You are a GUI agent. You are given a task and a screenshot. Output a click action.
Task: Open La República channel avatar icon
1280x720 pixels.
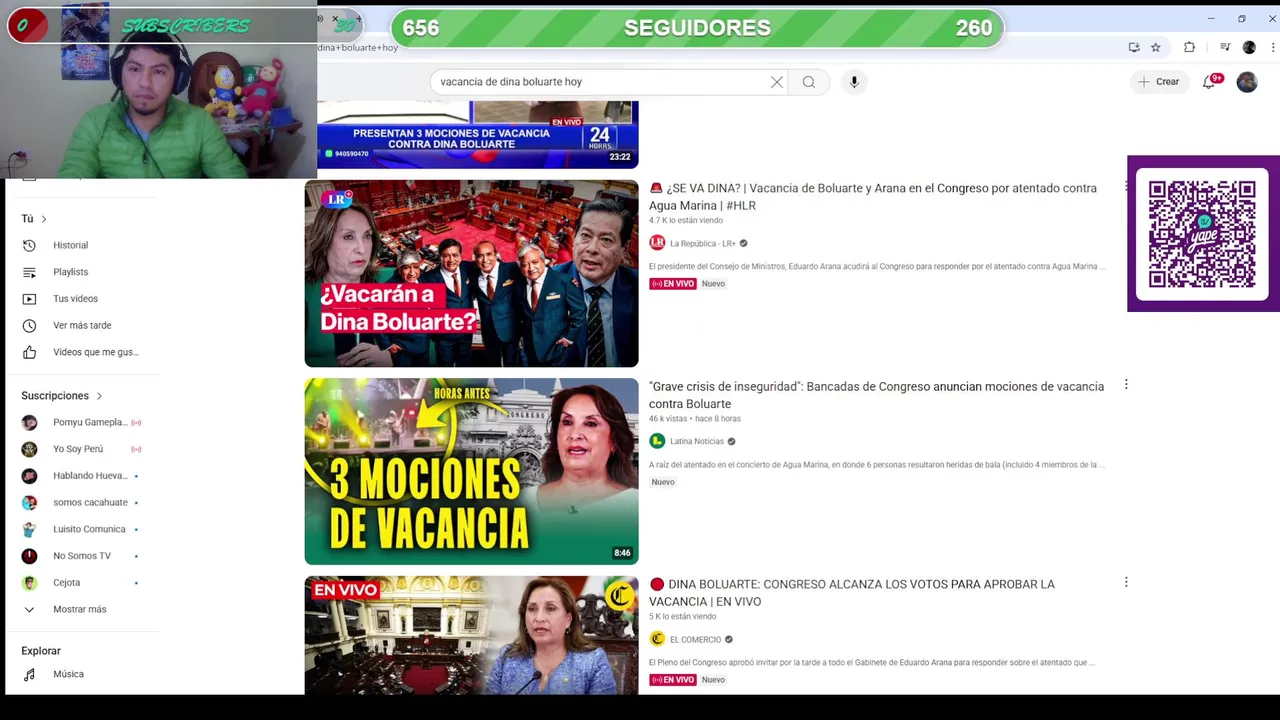(x=657, y=243)
